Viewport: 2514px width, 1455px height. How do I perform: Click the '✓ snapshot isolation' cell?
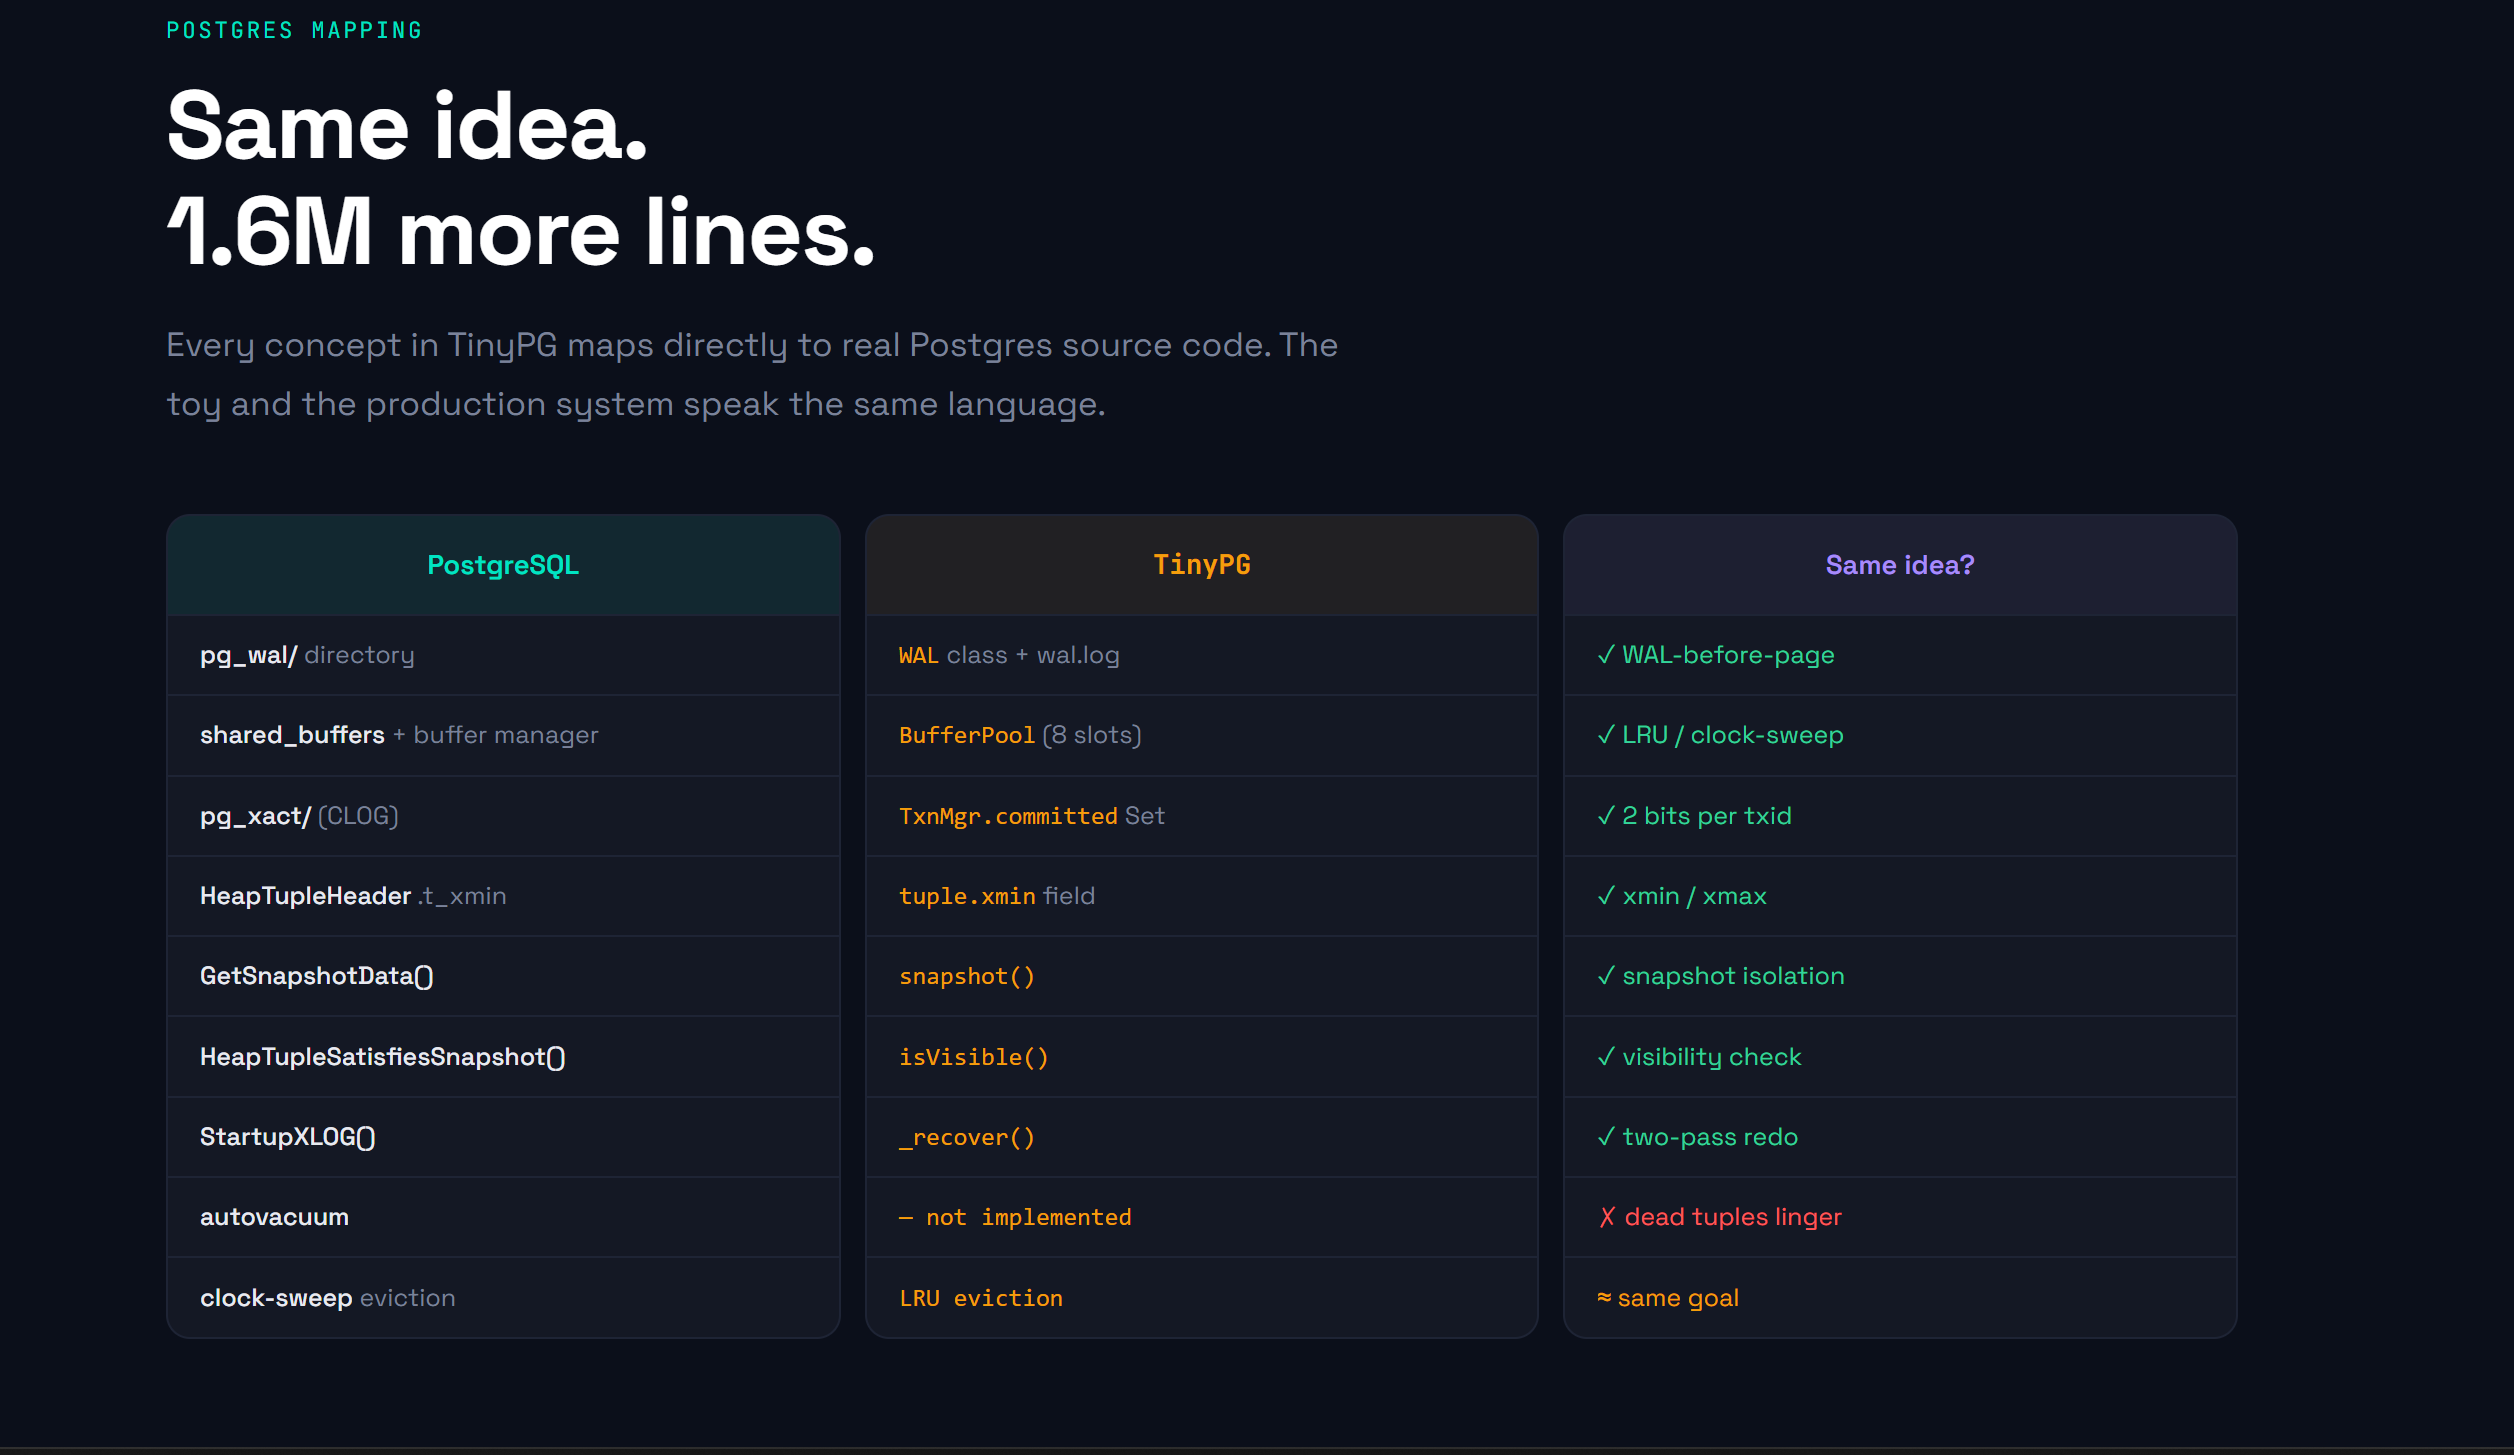tap(1899, 976)
